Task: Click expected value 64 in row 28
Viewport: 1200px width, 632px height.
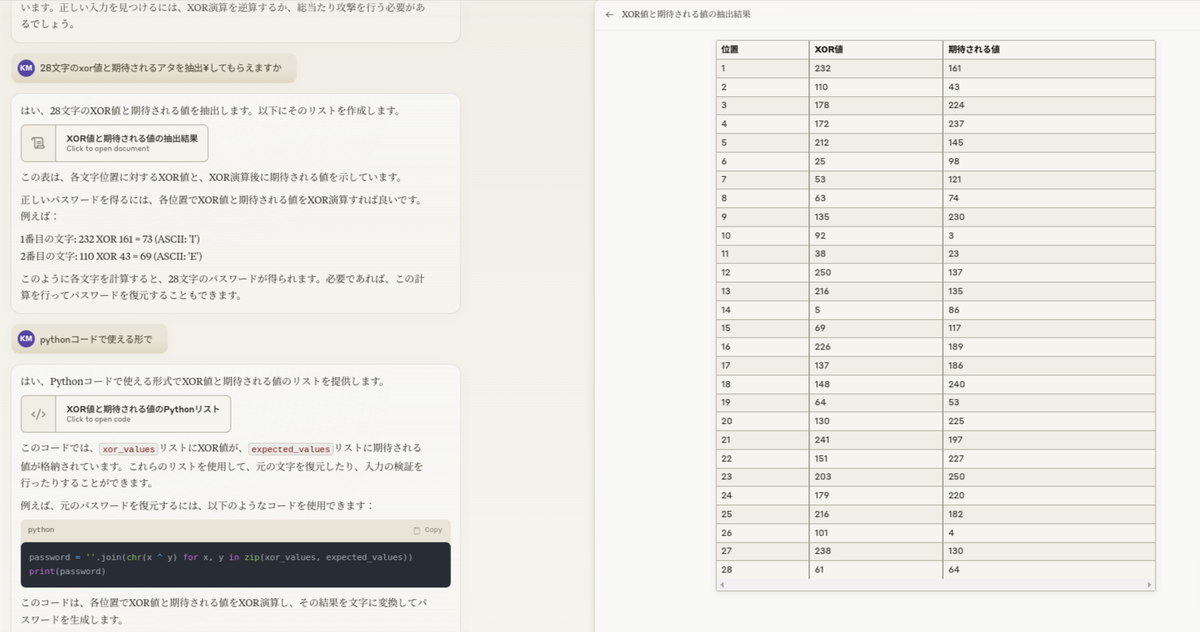Action: 954,570
